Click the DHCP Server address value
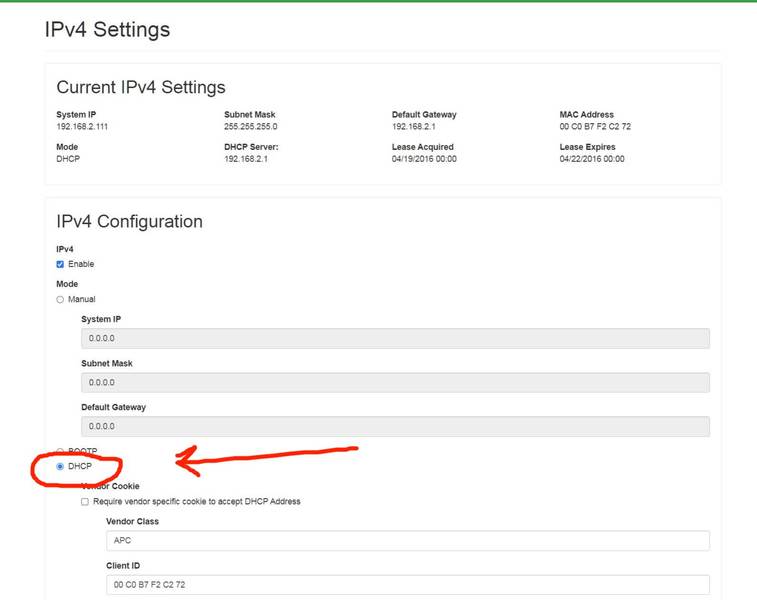Viewport: 757px width, 600px height. 246,159
